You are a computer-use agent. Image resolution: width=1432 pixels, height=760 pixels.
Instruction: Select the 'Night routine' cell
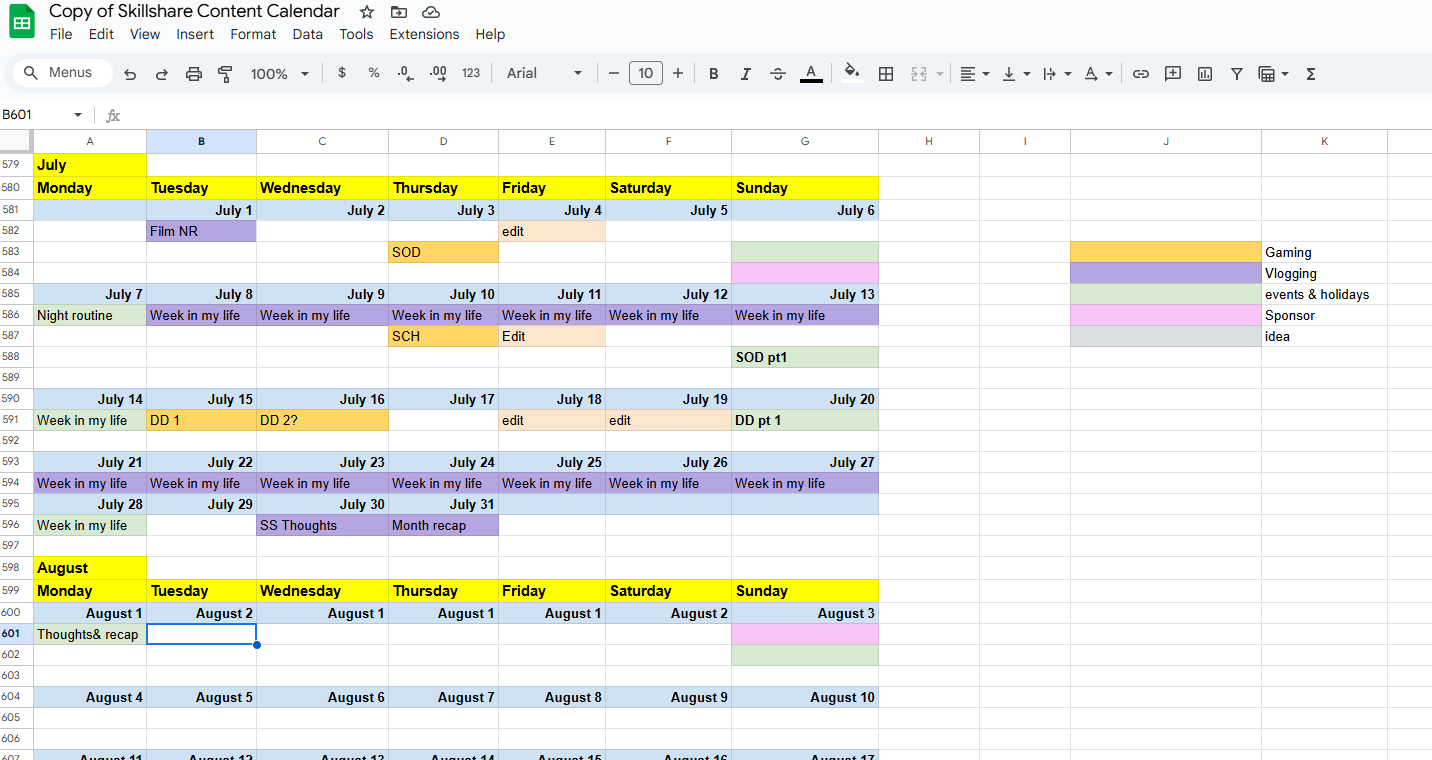(x=90, y=315)
